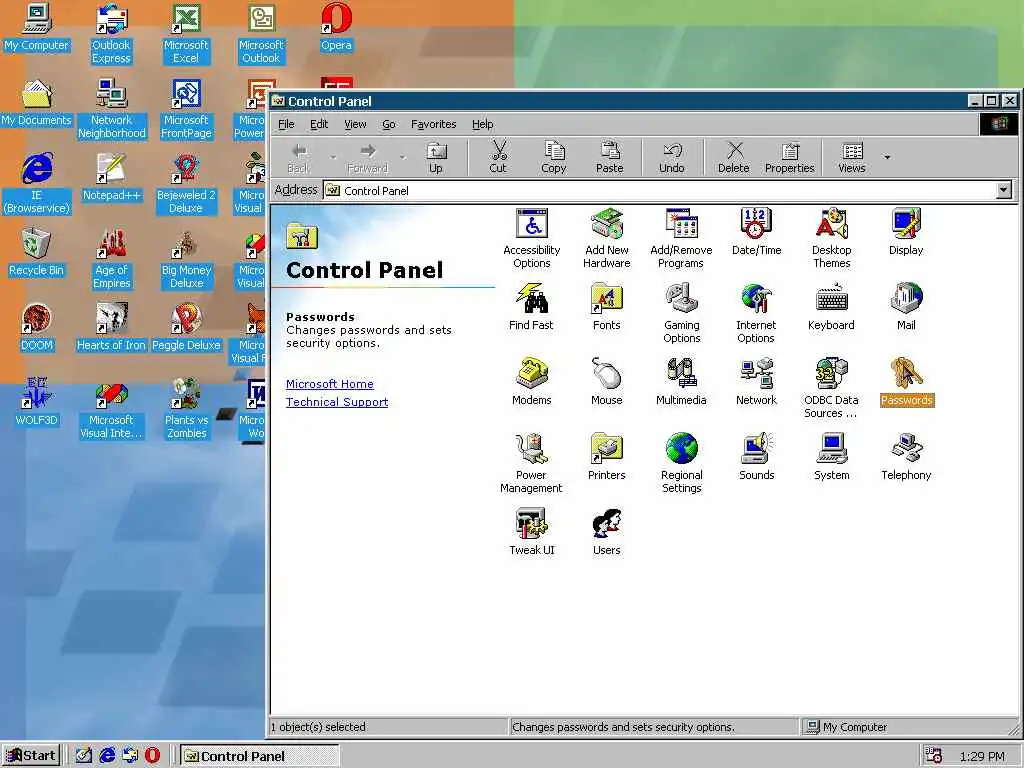Open the File menu
Image resolution: width=1024 pixels, height=768 pixels.
tap(286, 124)
